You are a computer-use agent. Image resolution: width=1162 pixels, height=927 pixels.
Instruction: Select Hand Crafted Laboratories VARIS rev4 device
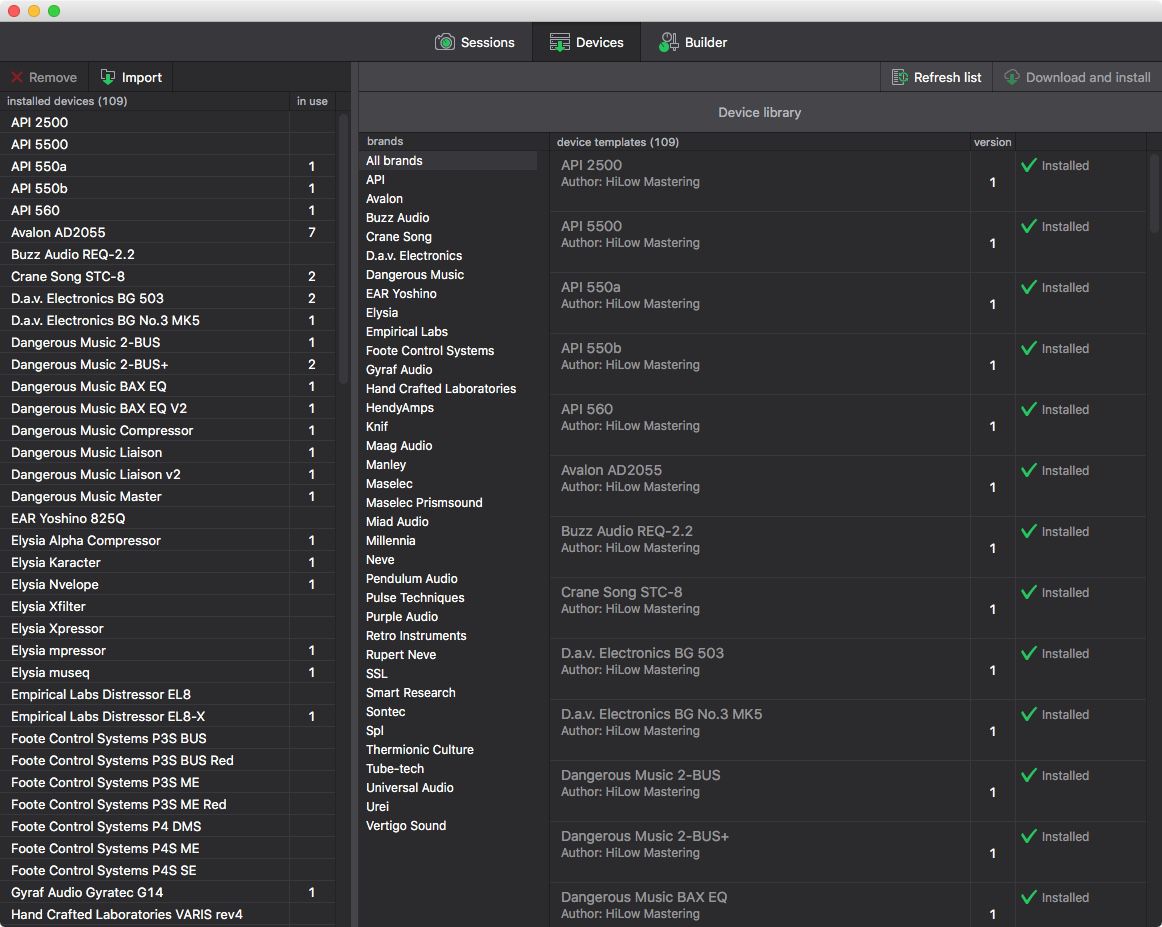pyautogui.click(x=167, y=914)
